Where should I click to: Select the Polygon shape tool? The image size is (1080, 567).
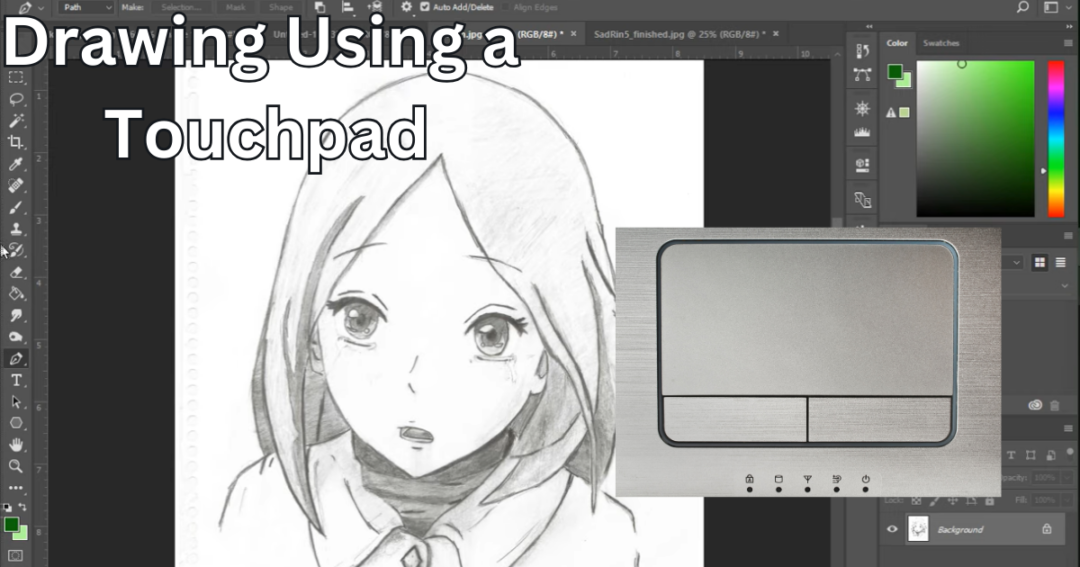pos(16,423)
